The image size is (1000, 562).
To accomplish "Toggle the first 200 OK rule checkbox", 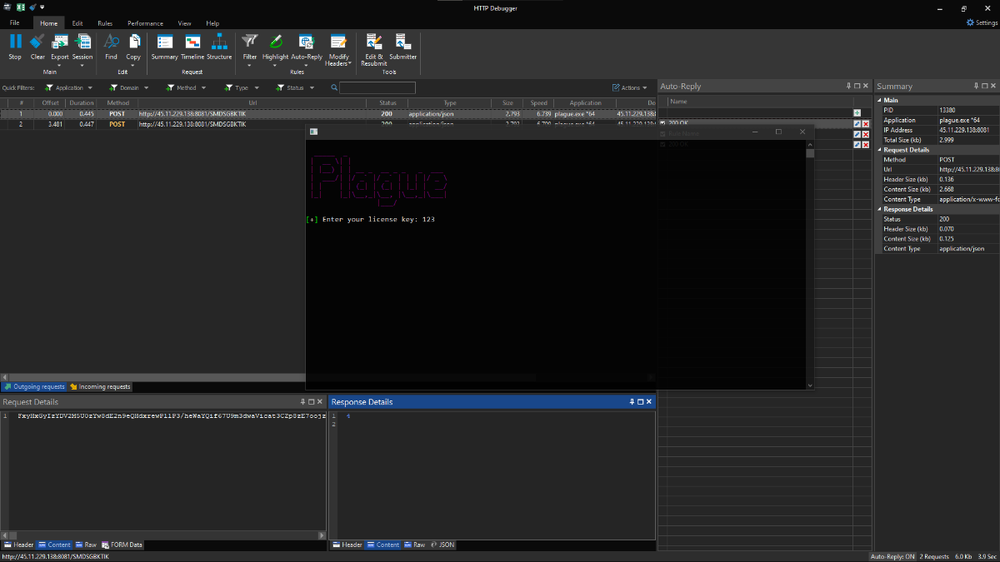I will pos(663,123).
